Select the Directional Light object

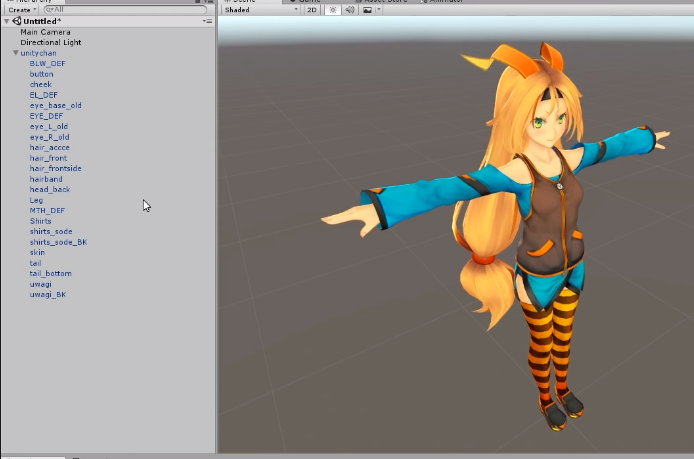(50, 42)
